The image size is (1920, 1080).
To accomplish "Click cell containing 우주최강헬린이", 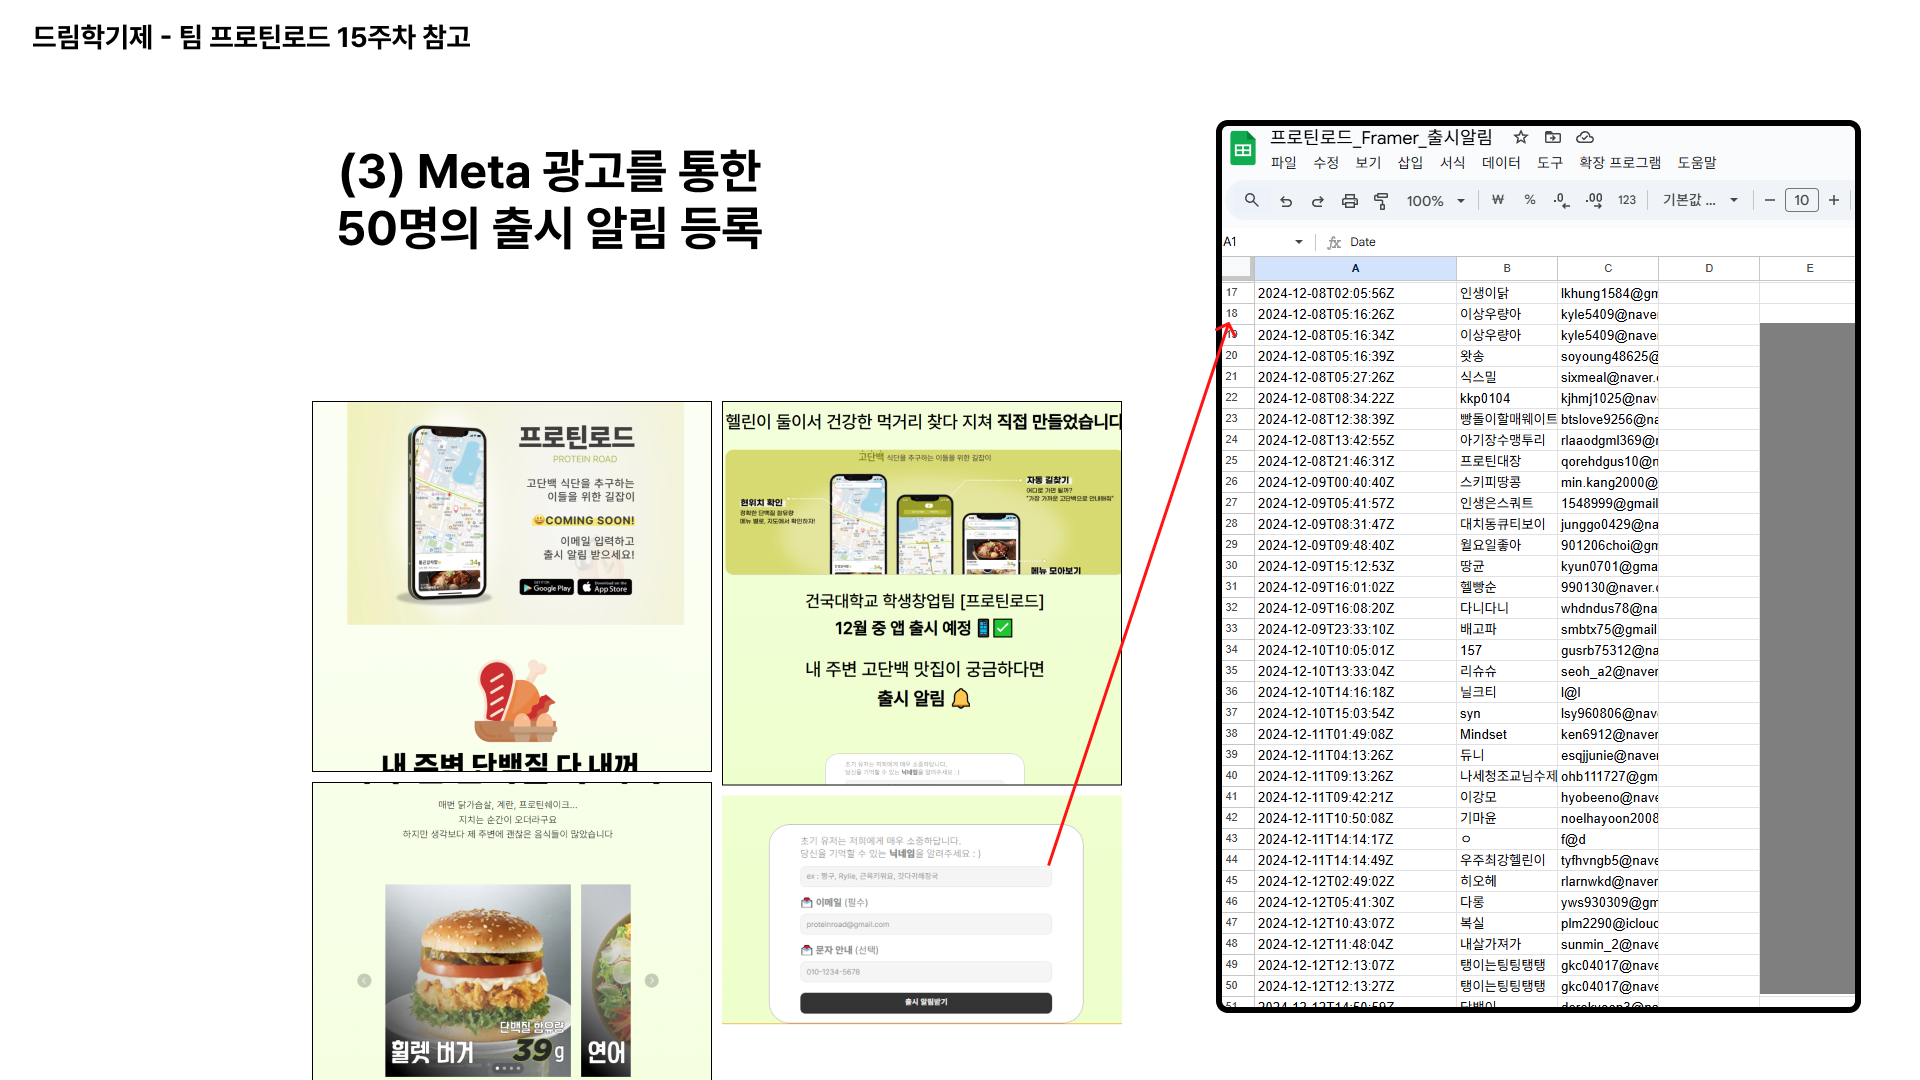I will 1507,860.
